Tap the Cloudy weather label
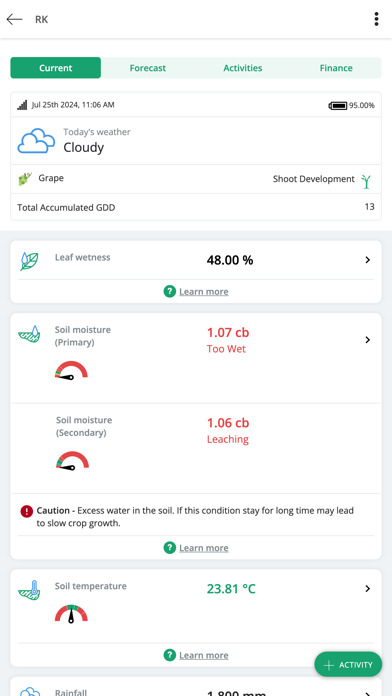The width and height of the screenshot is (392, 696). [83, 147]
